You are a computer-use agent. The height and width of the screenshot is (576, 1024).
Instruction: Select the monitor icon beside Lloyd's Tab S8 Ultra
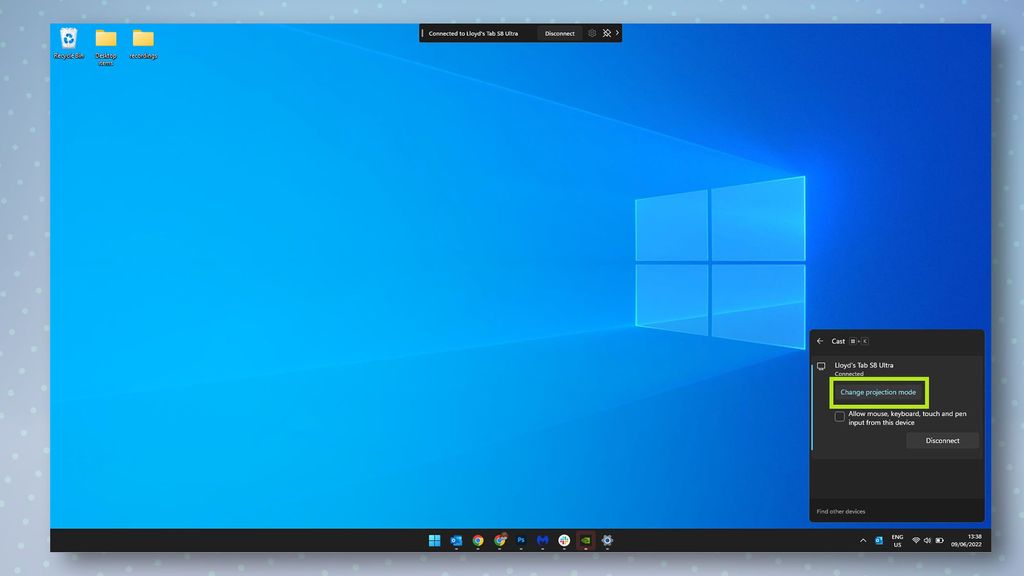(821, 365)
